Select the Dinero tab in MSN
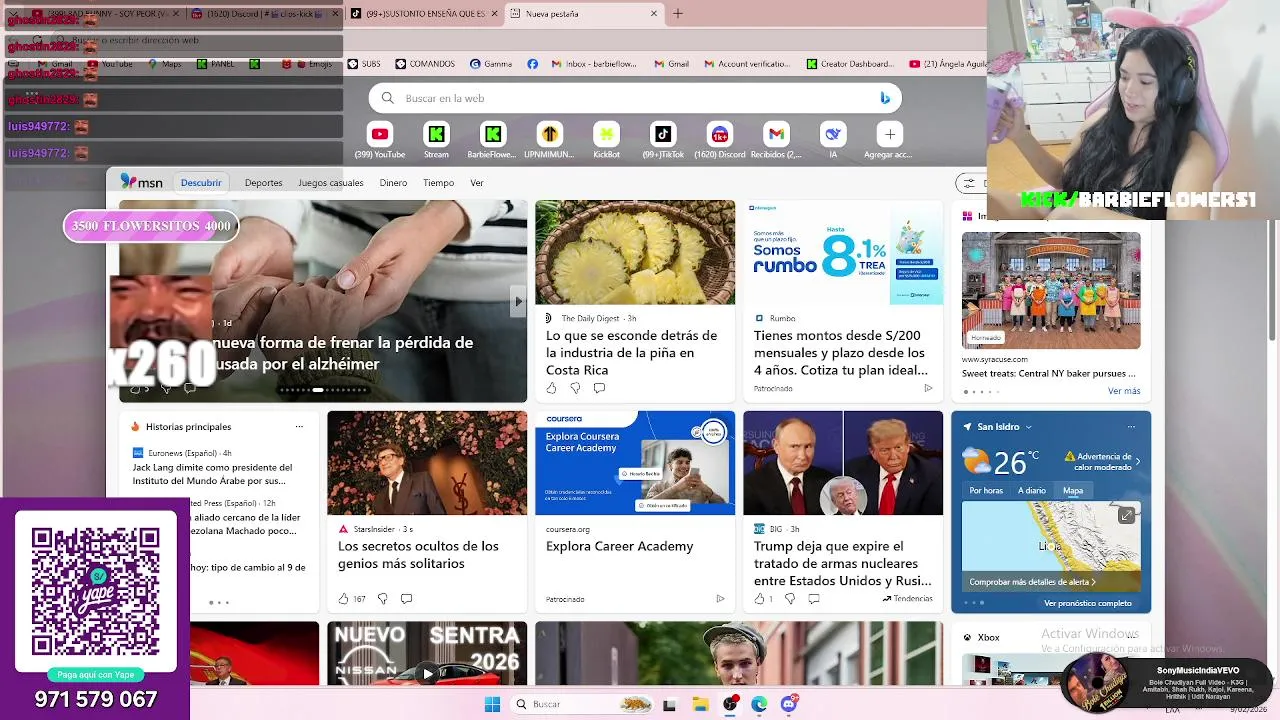The width and height of the screenshot is (1280, 720). (393, 183)
